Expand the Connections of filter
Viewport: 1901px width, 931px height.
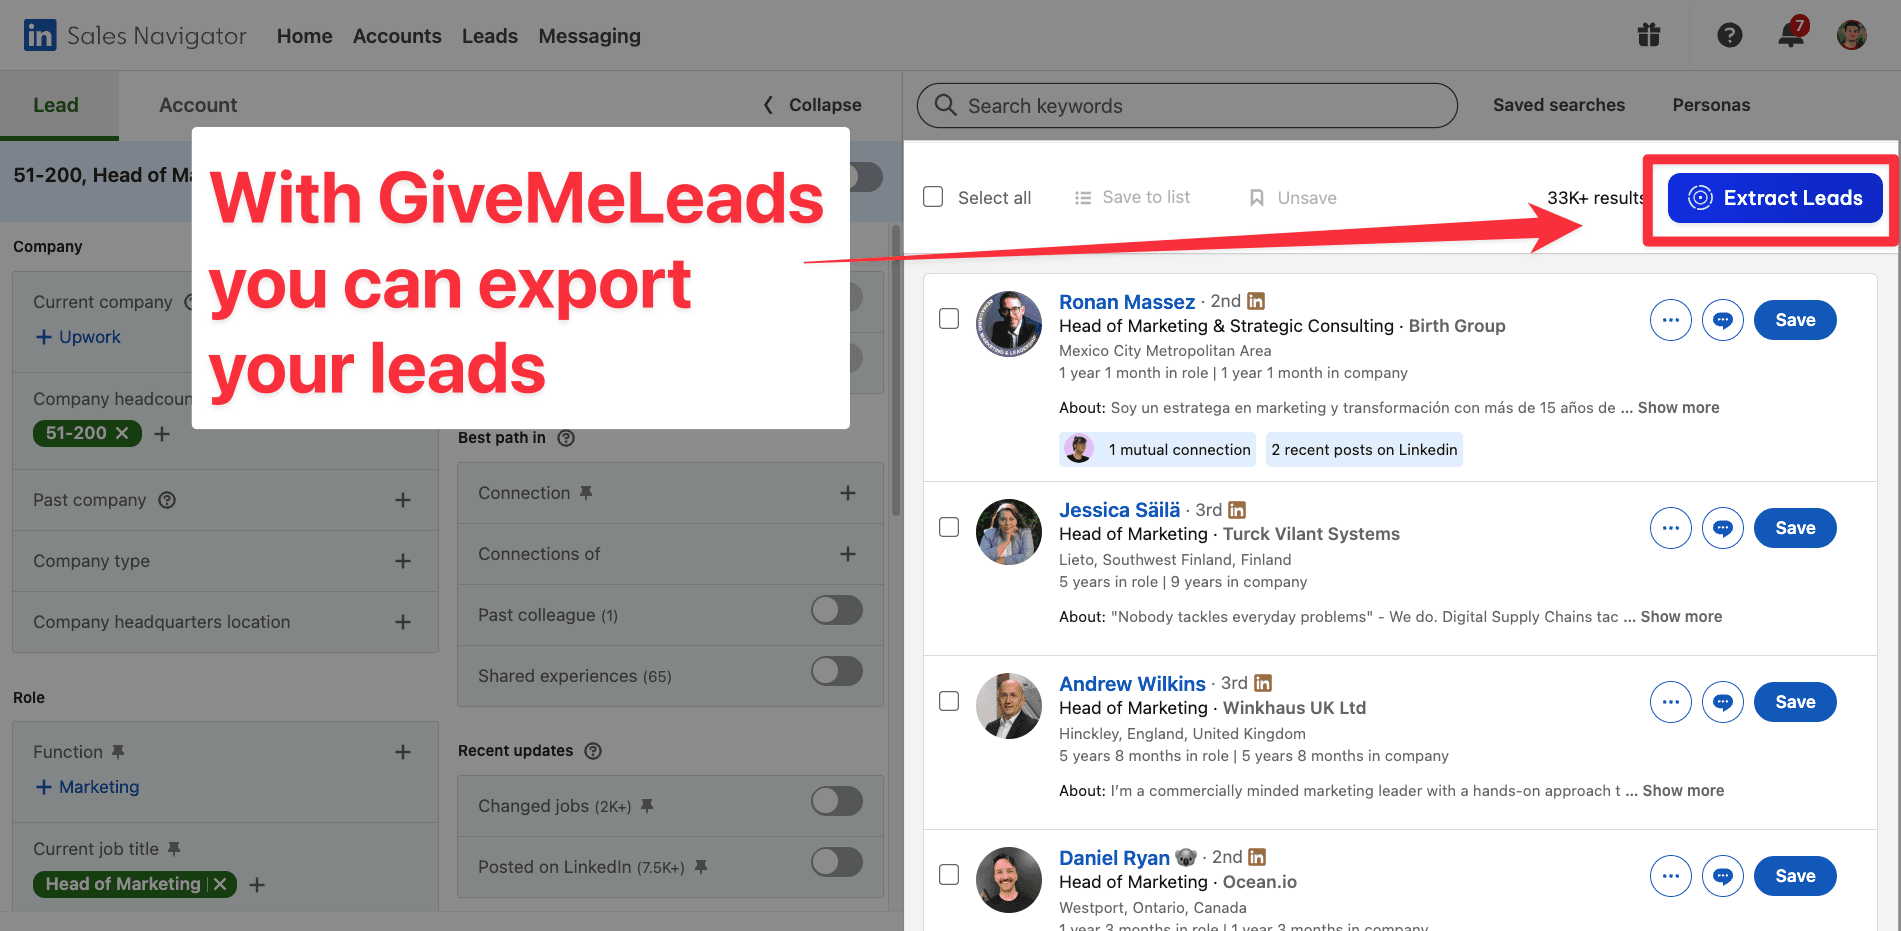(x=848, y=553)
